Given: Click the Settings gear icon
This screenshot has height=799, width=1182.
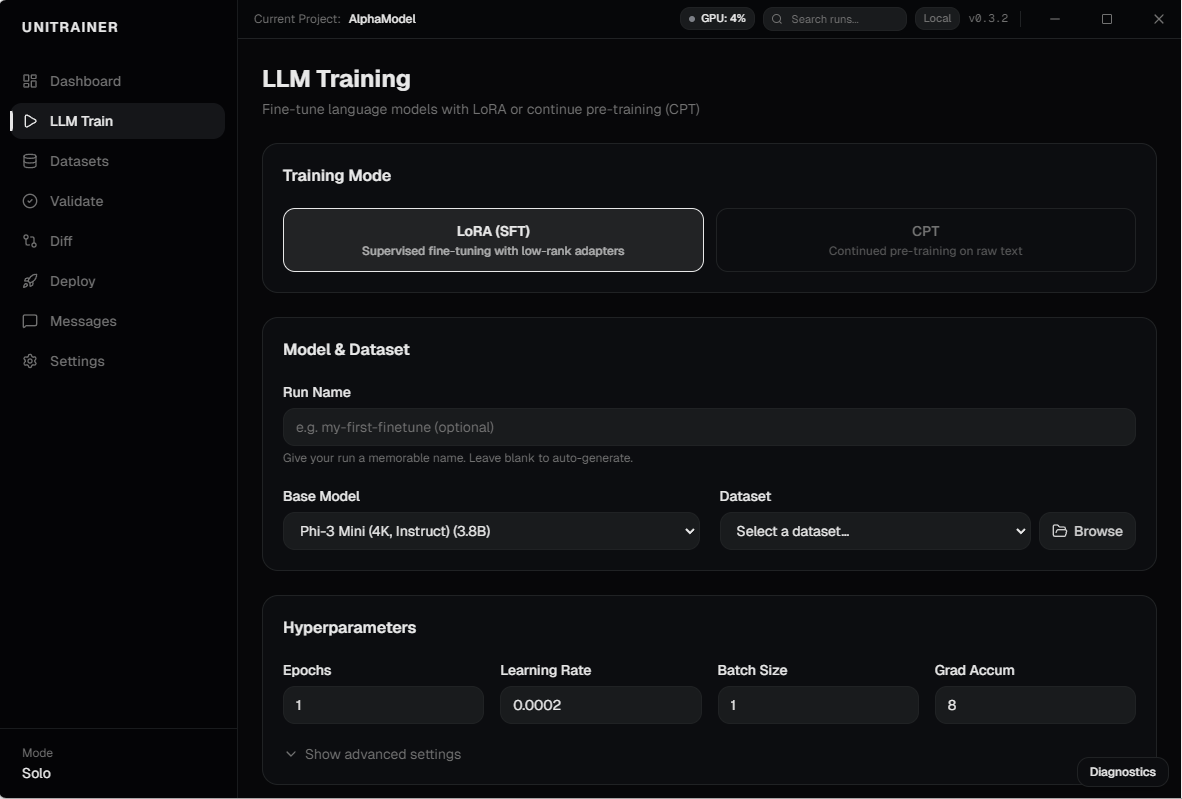Looking at the screenshot, I should (30, 361).
